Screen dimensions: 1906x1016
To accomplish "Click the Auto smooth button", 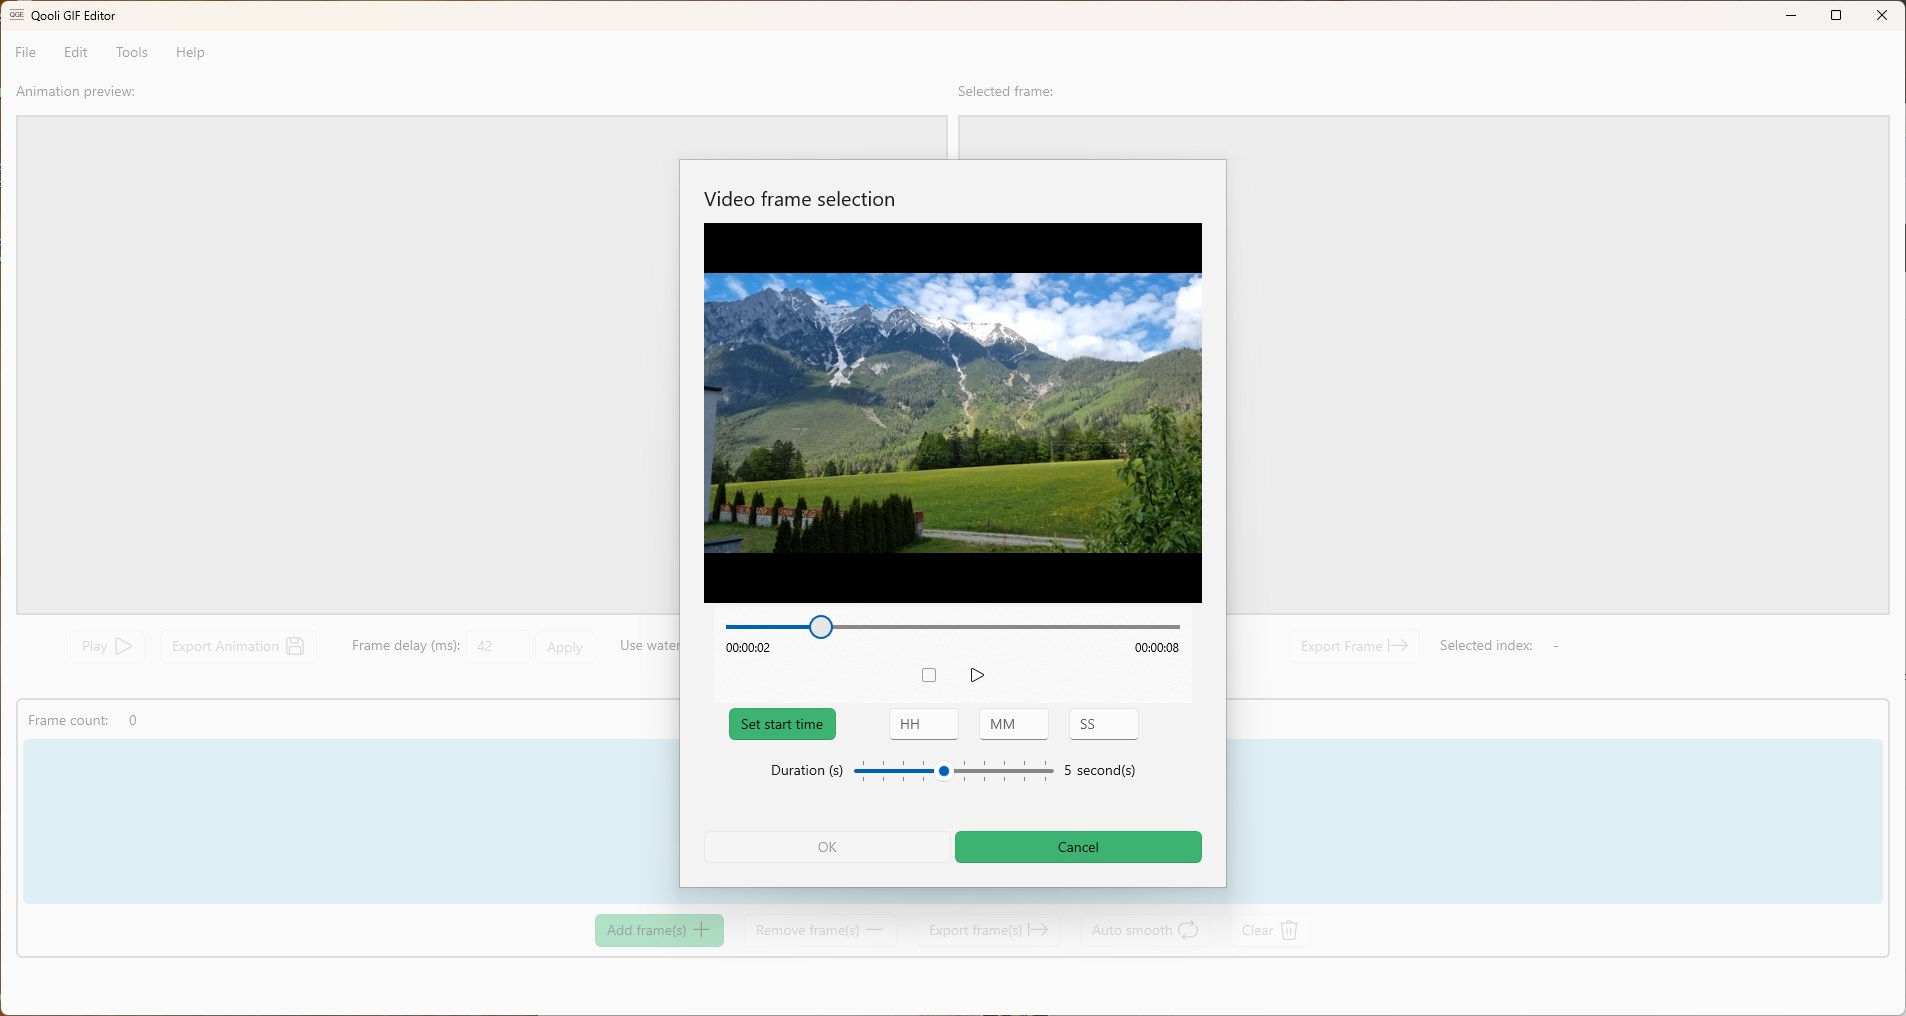I will [x=1145, y=930].
